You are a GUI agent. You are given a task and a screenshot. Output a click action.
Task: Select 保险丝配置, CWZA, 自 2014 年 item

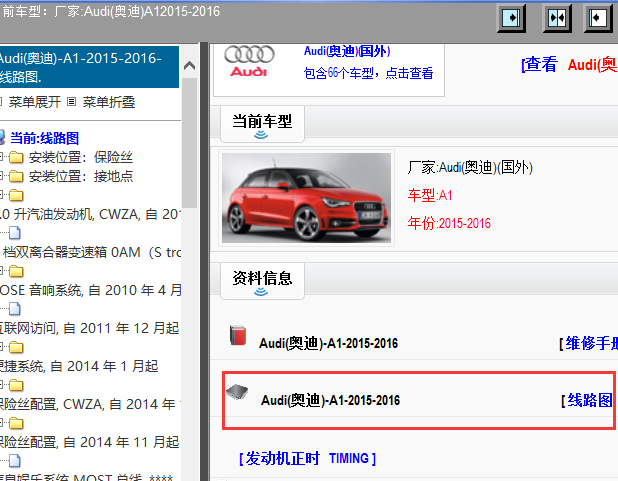point(90,404)
